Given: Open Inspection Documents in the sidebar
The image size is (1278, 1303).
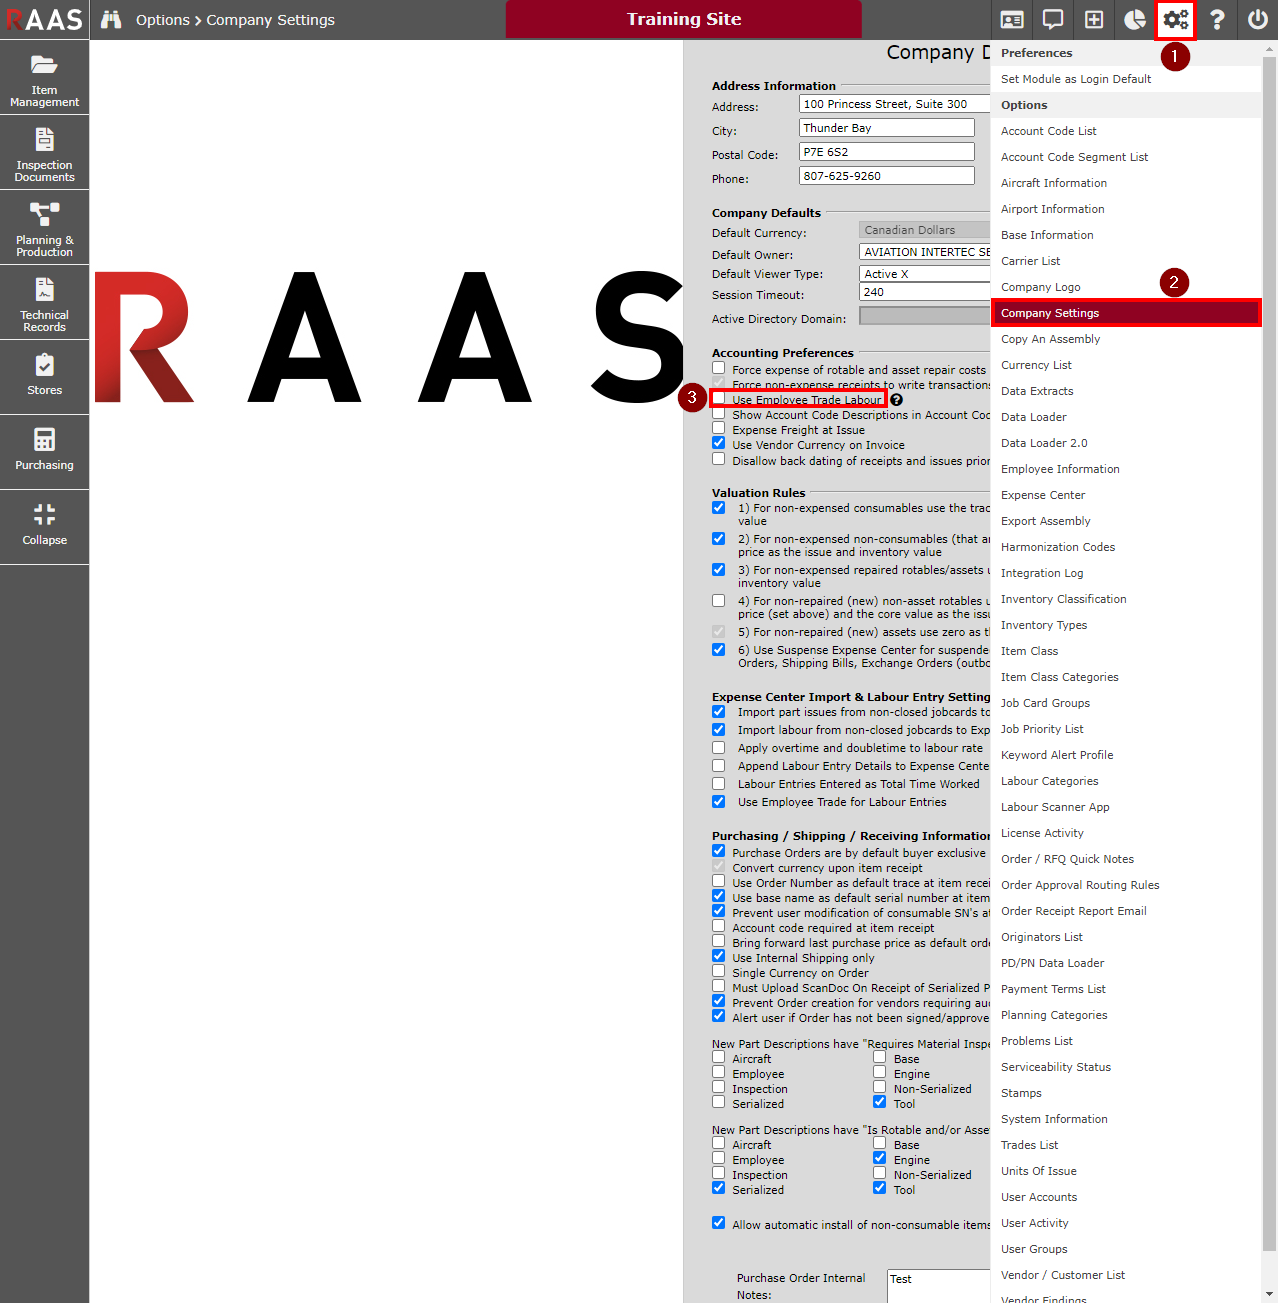Looking at the screenshot, I should point(44,153).
